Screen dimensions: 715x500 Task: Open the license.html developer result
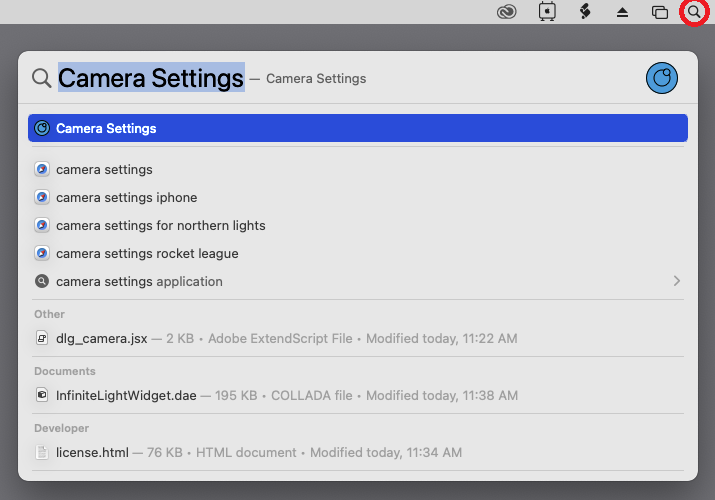pyautogui.click(x=92, y=452)
